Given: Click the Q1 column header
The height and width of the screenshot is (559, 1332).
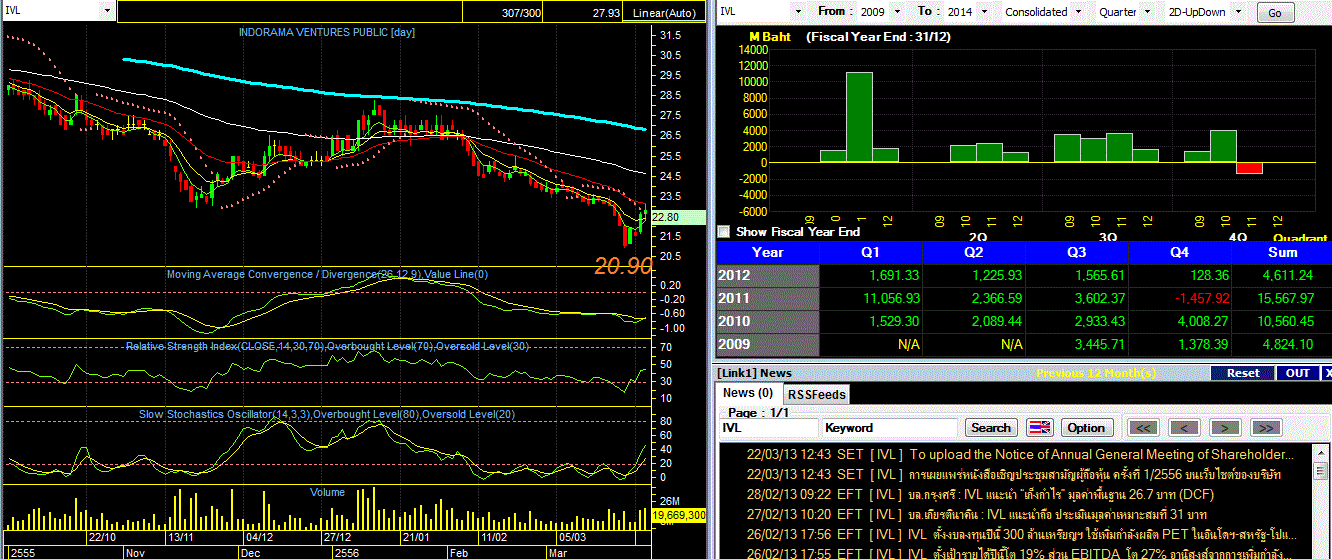Looking at the screenshot, I should pos(871,252).
